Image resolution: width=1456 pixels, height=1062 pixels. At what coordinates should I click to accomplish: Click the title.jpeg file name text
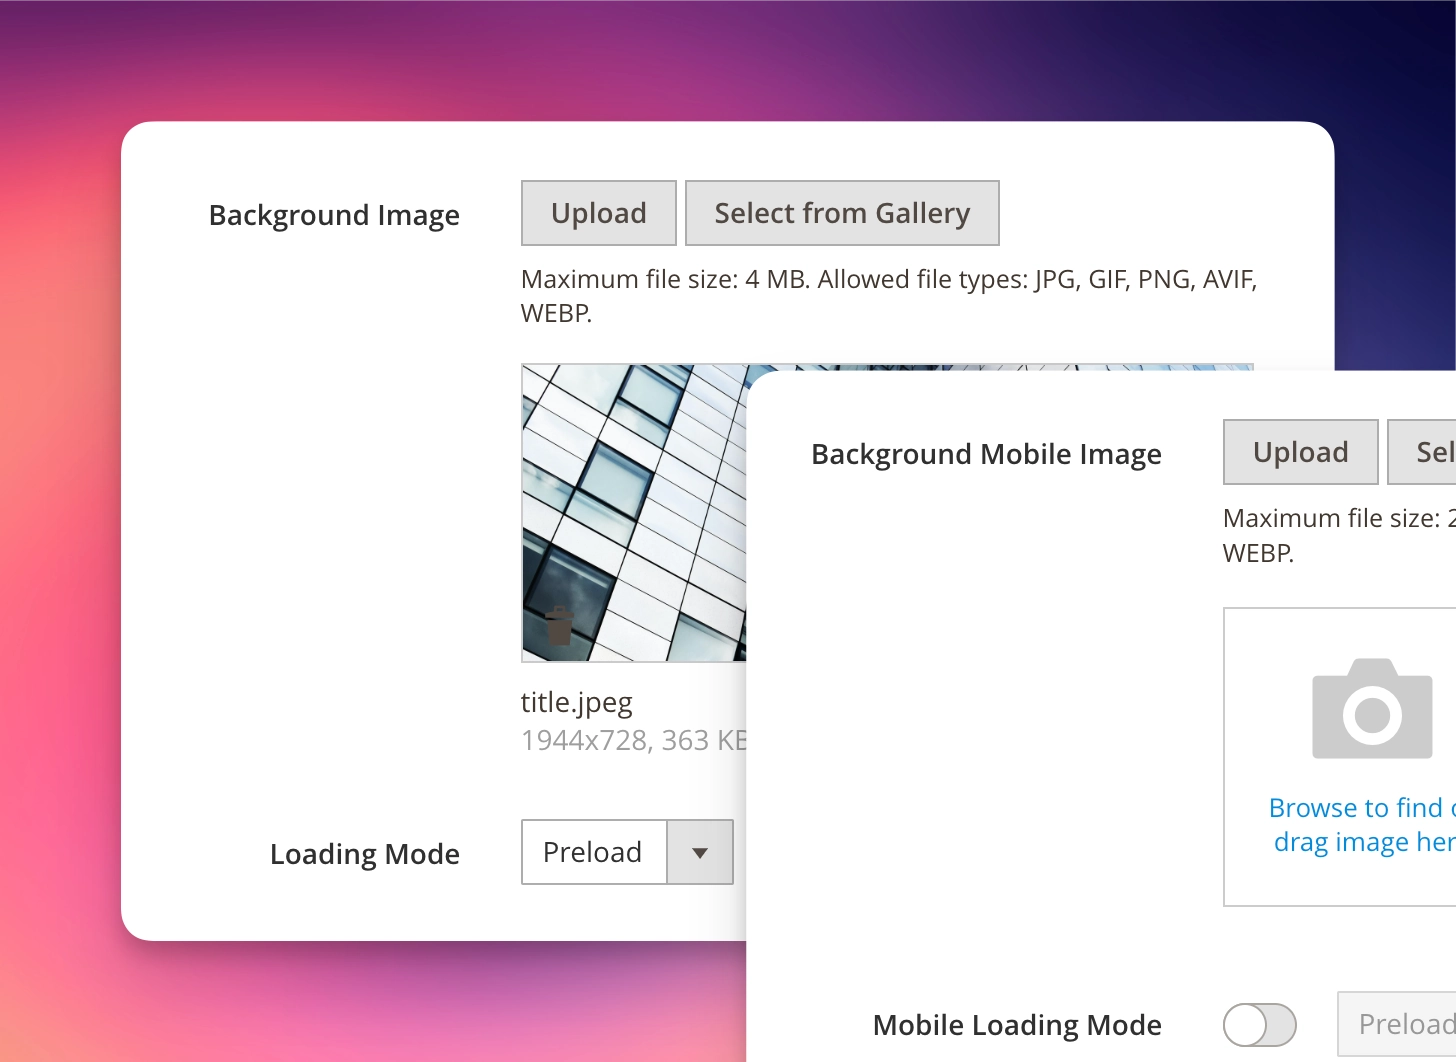(577, 703)
